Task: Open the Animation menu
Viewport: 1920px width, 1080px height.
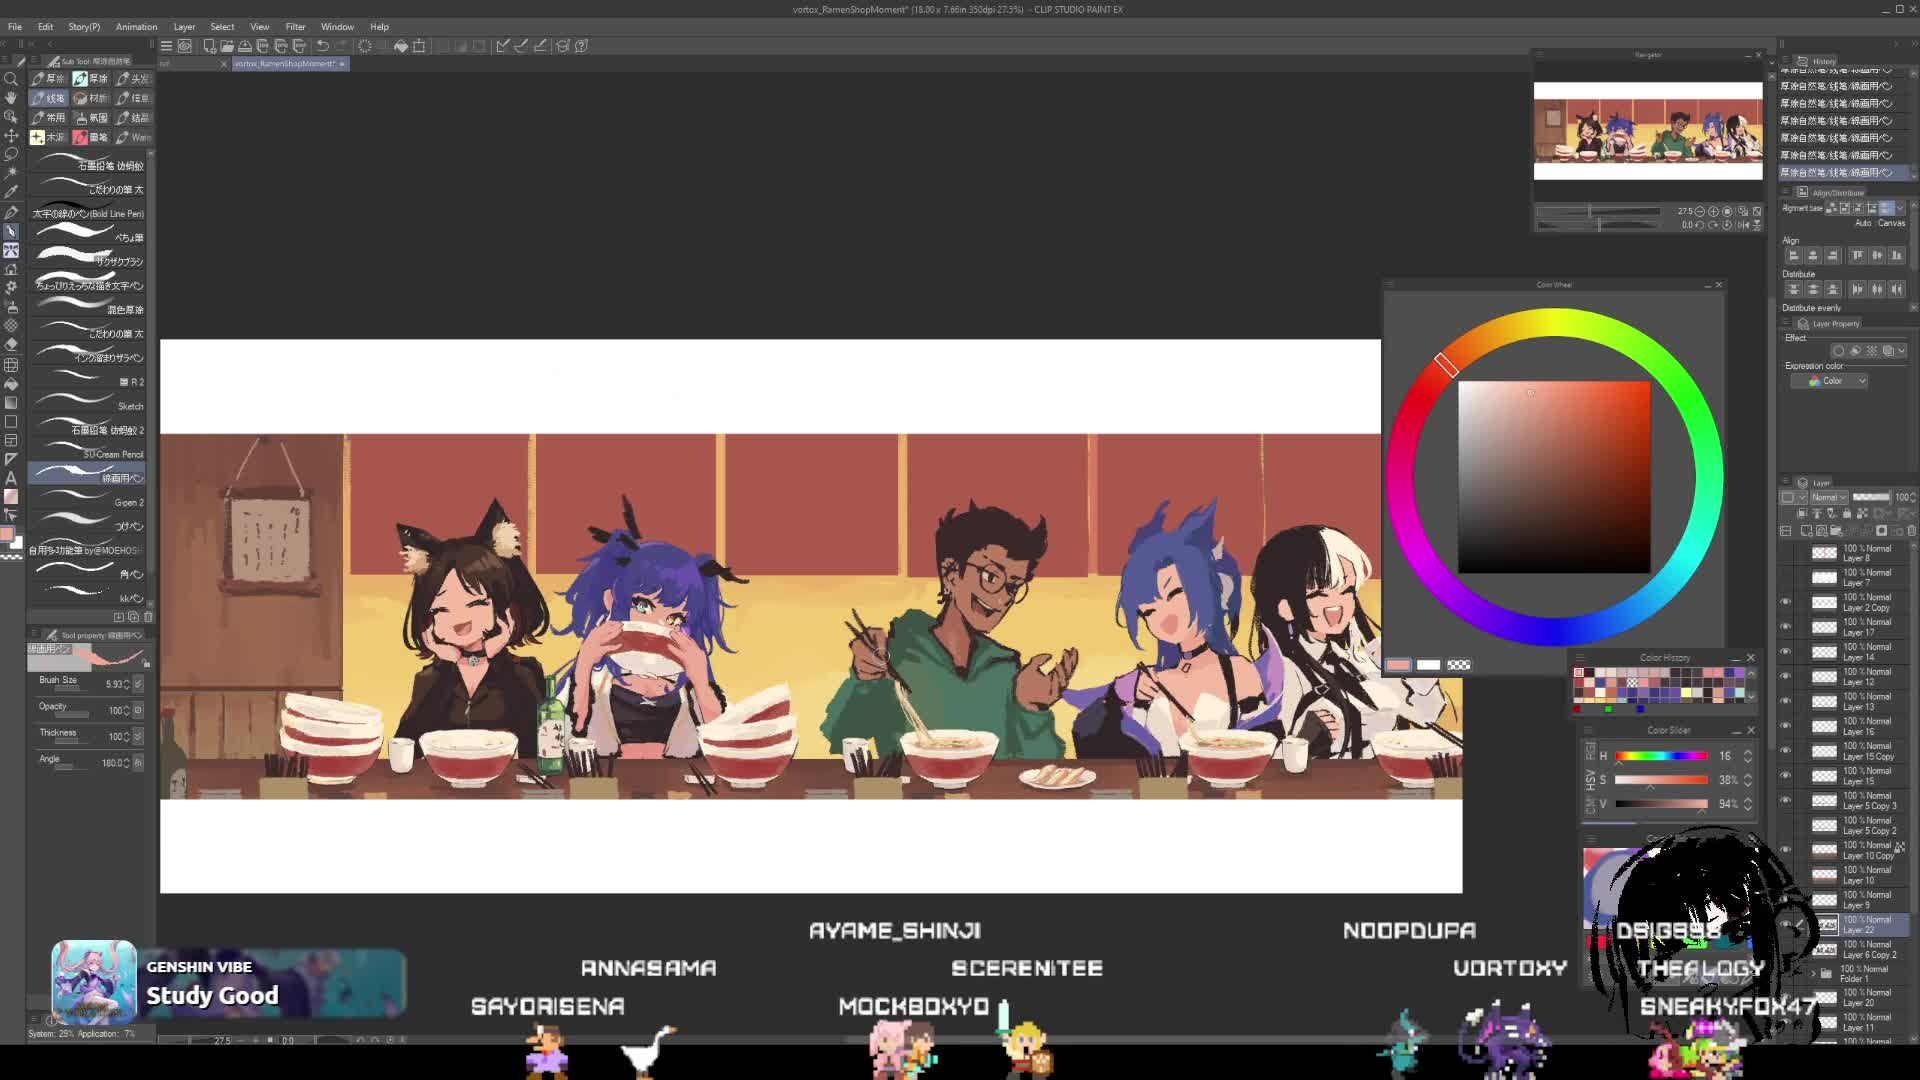Action: 136,27
